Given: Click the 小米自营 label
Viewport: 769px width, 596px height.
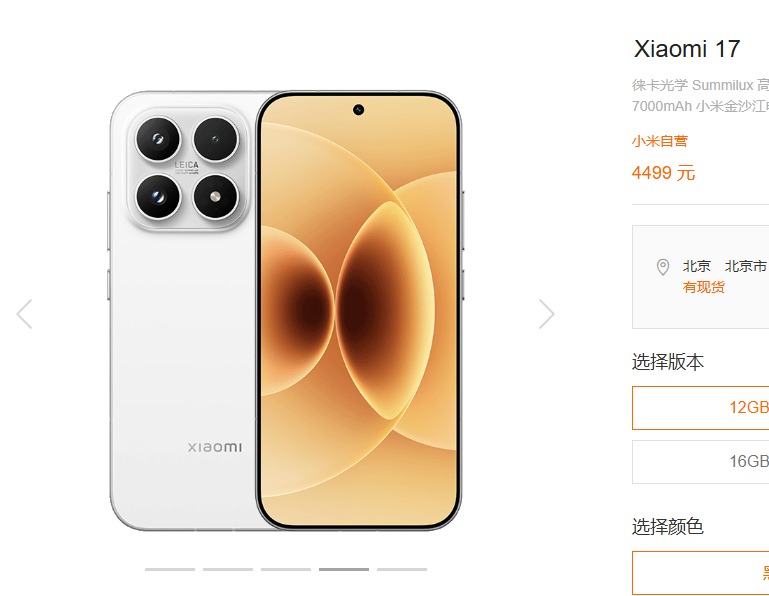Looking at the screenshot, I should (660, 141).
